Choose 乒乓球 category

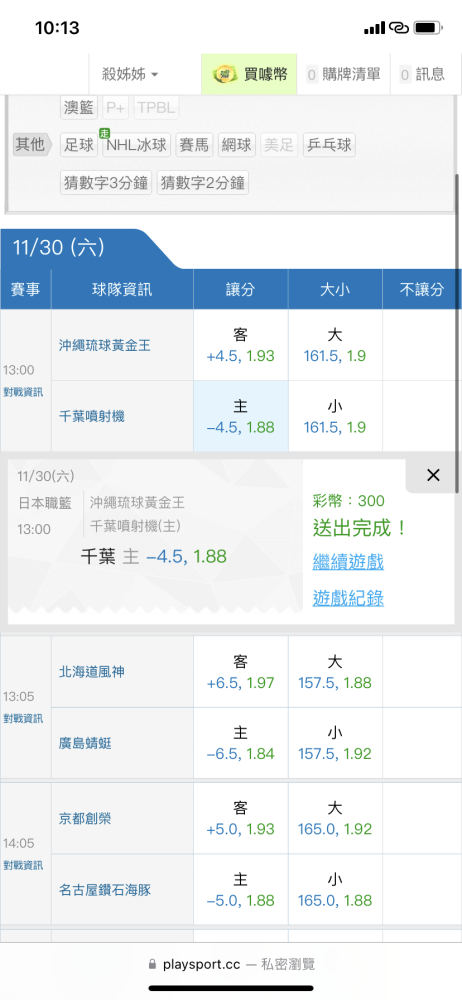pos(329,145)
